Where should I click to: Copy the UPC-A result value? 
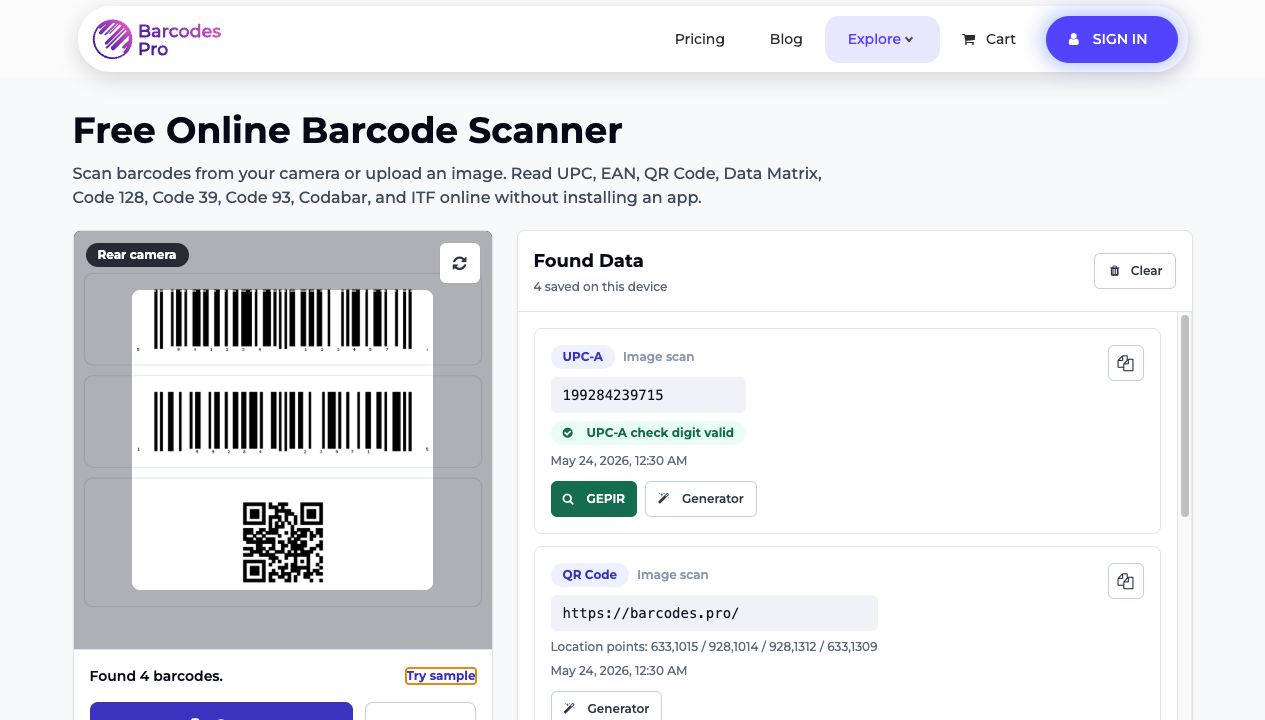pyautogui.click(x=1126, y=363)
